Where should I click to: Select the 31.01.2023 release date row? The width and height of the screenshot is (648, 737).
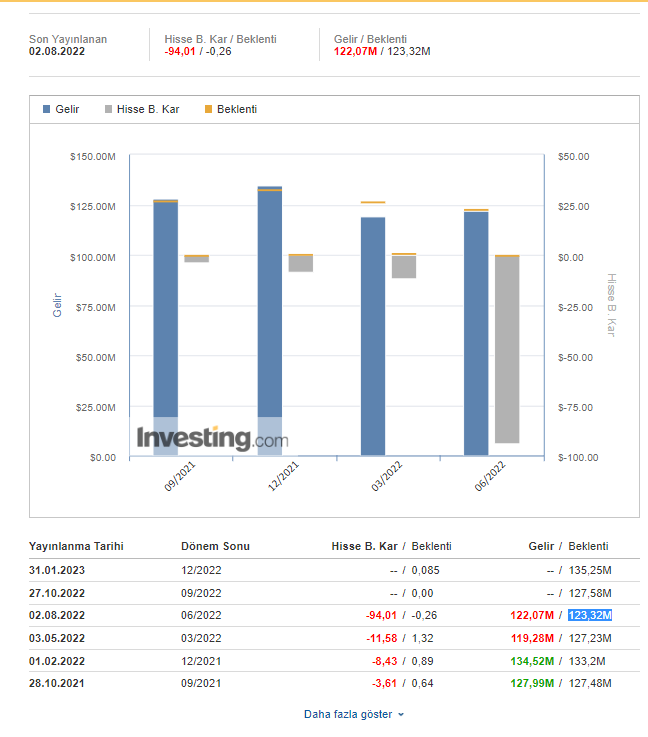click(57, 570)
